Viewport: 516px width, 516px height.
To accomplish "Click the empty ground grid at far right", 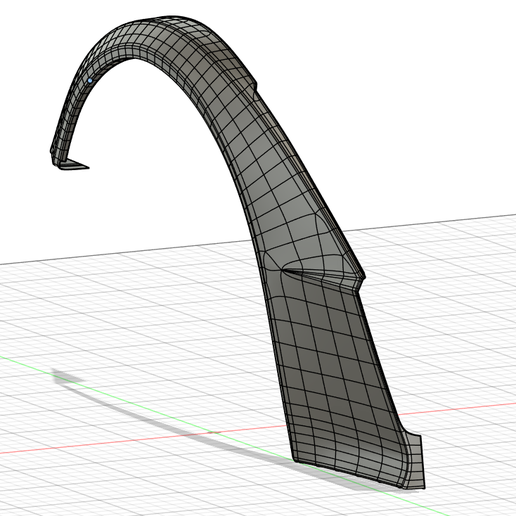I will coord(473,300).
